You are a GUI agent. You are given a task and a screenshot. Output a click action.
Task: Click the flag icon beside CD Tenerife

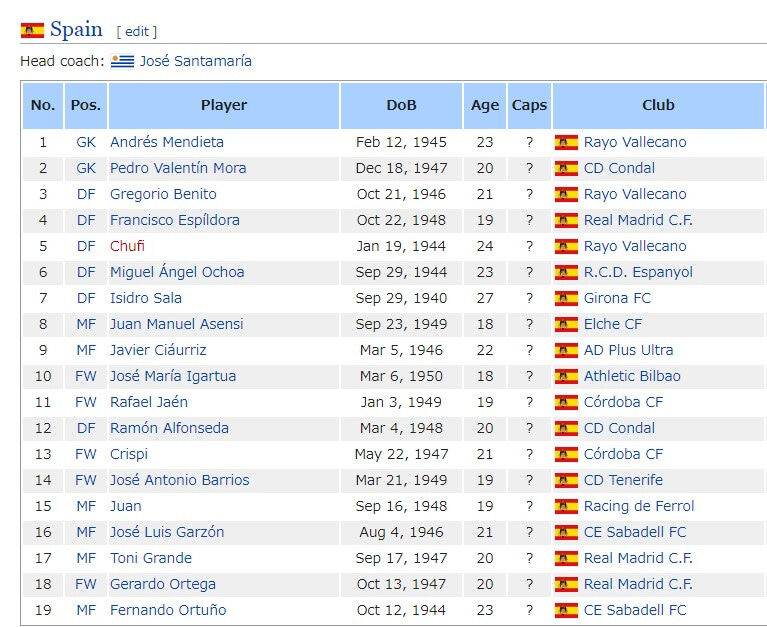click(566, 480)
